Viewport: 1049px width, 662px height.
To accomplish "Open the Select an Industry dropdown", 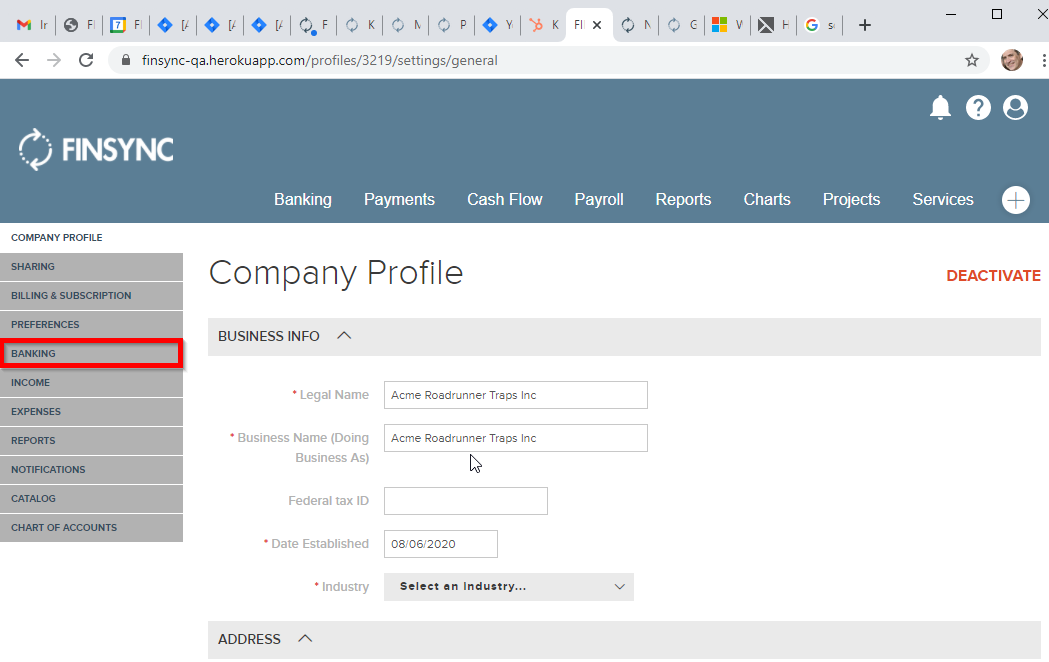I will [x=508, y=587].
